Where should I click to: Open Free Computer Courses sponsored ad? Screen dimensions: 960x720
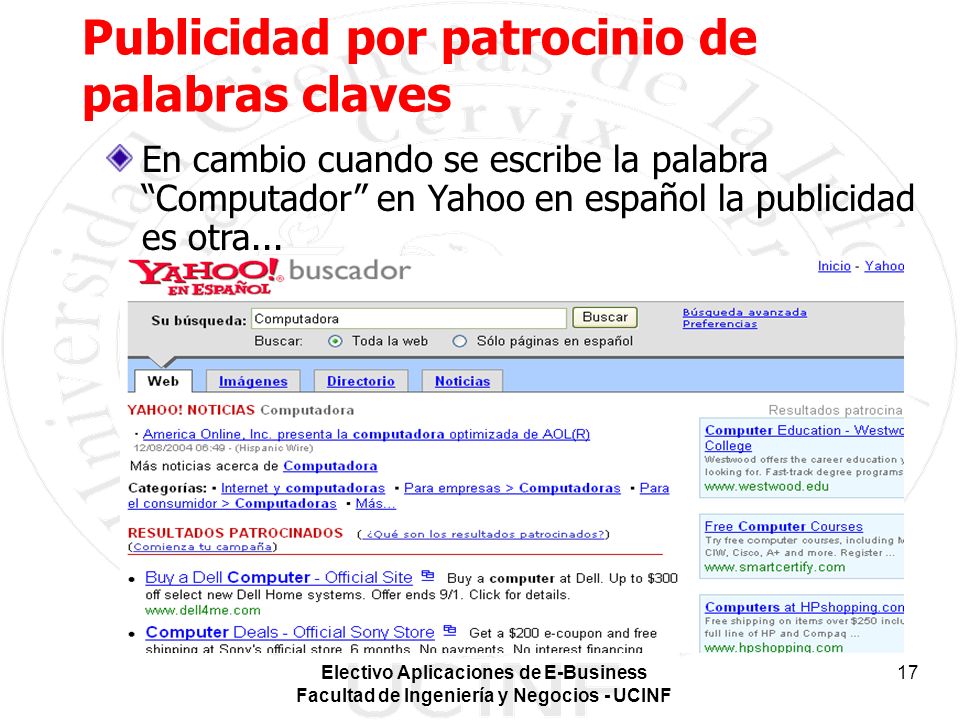pyautogui.click(x=783, y=527)
